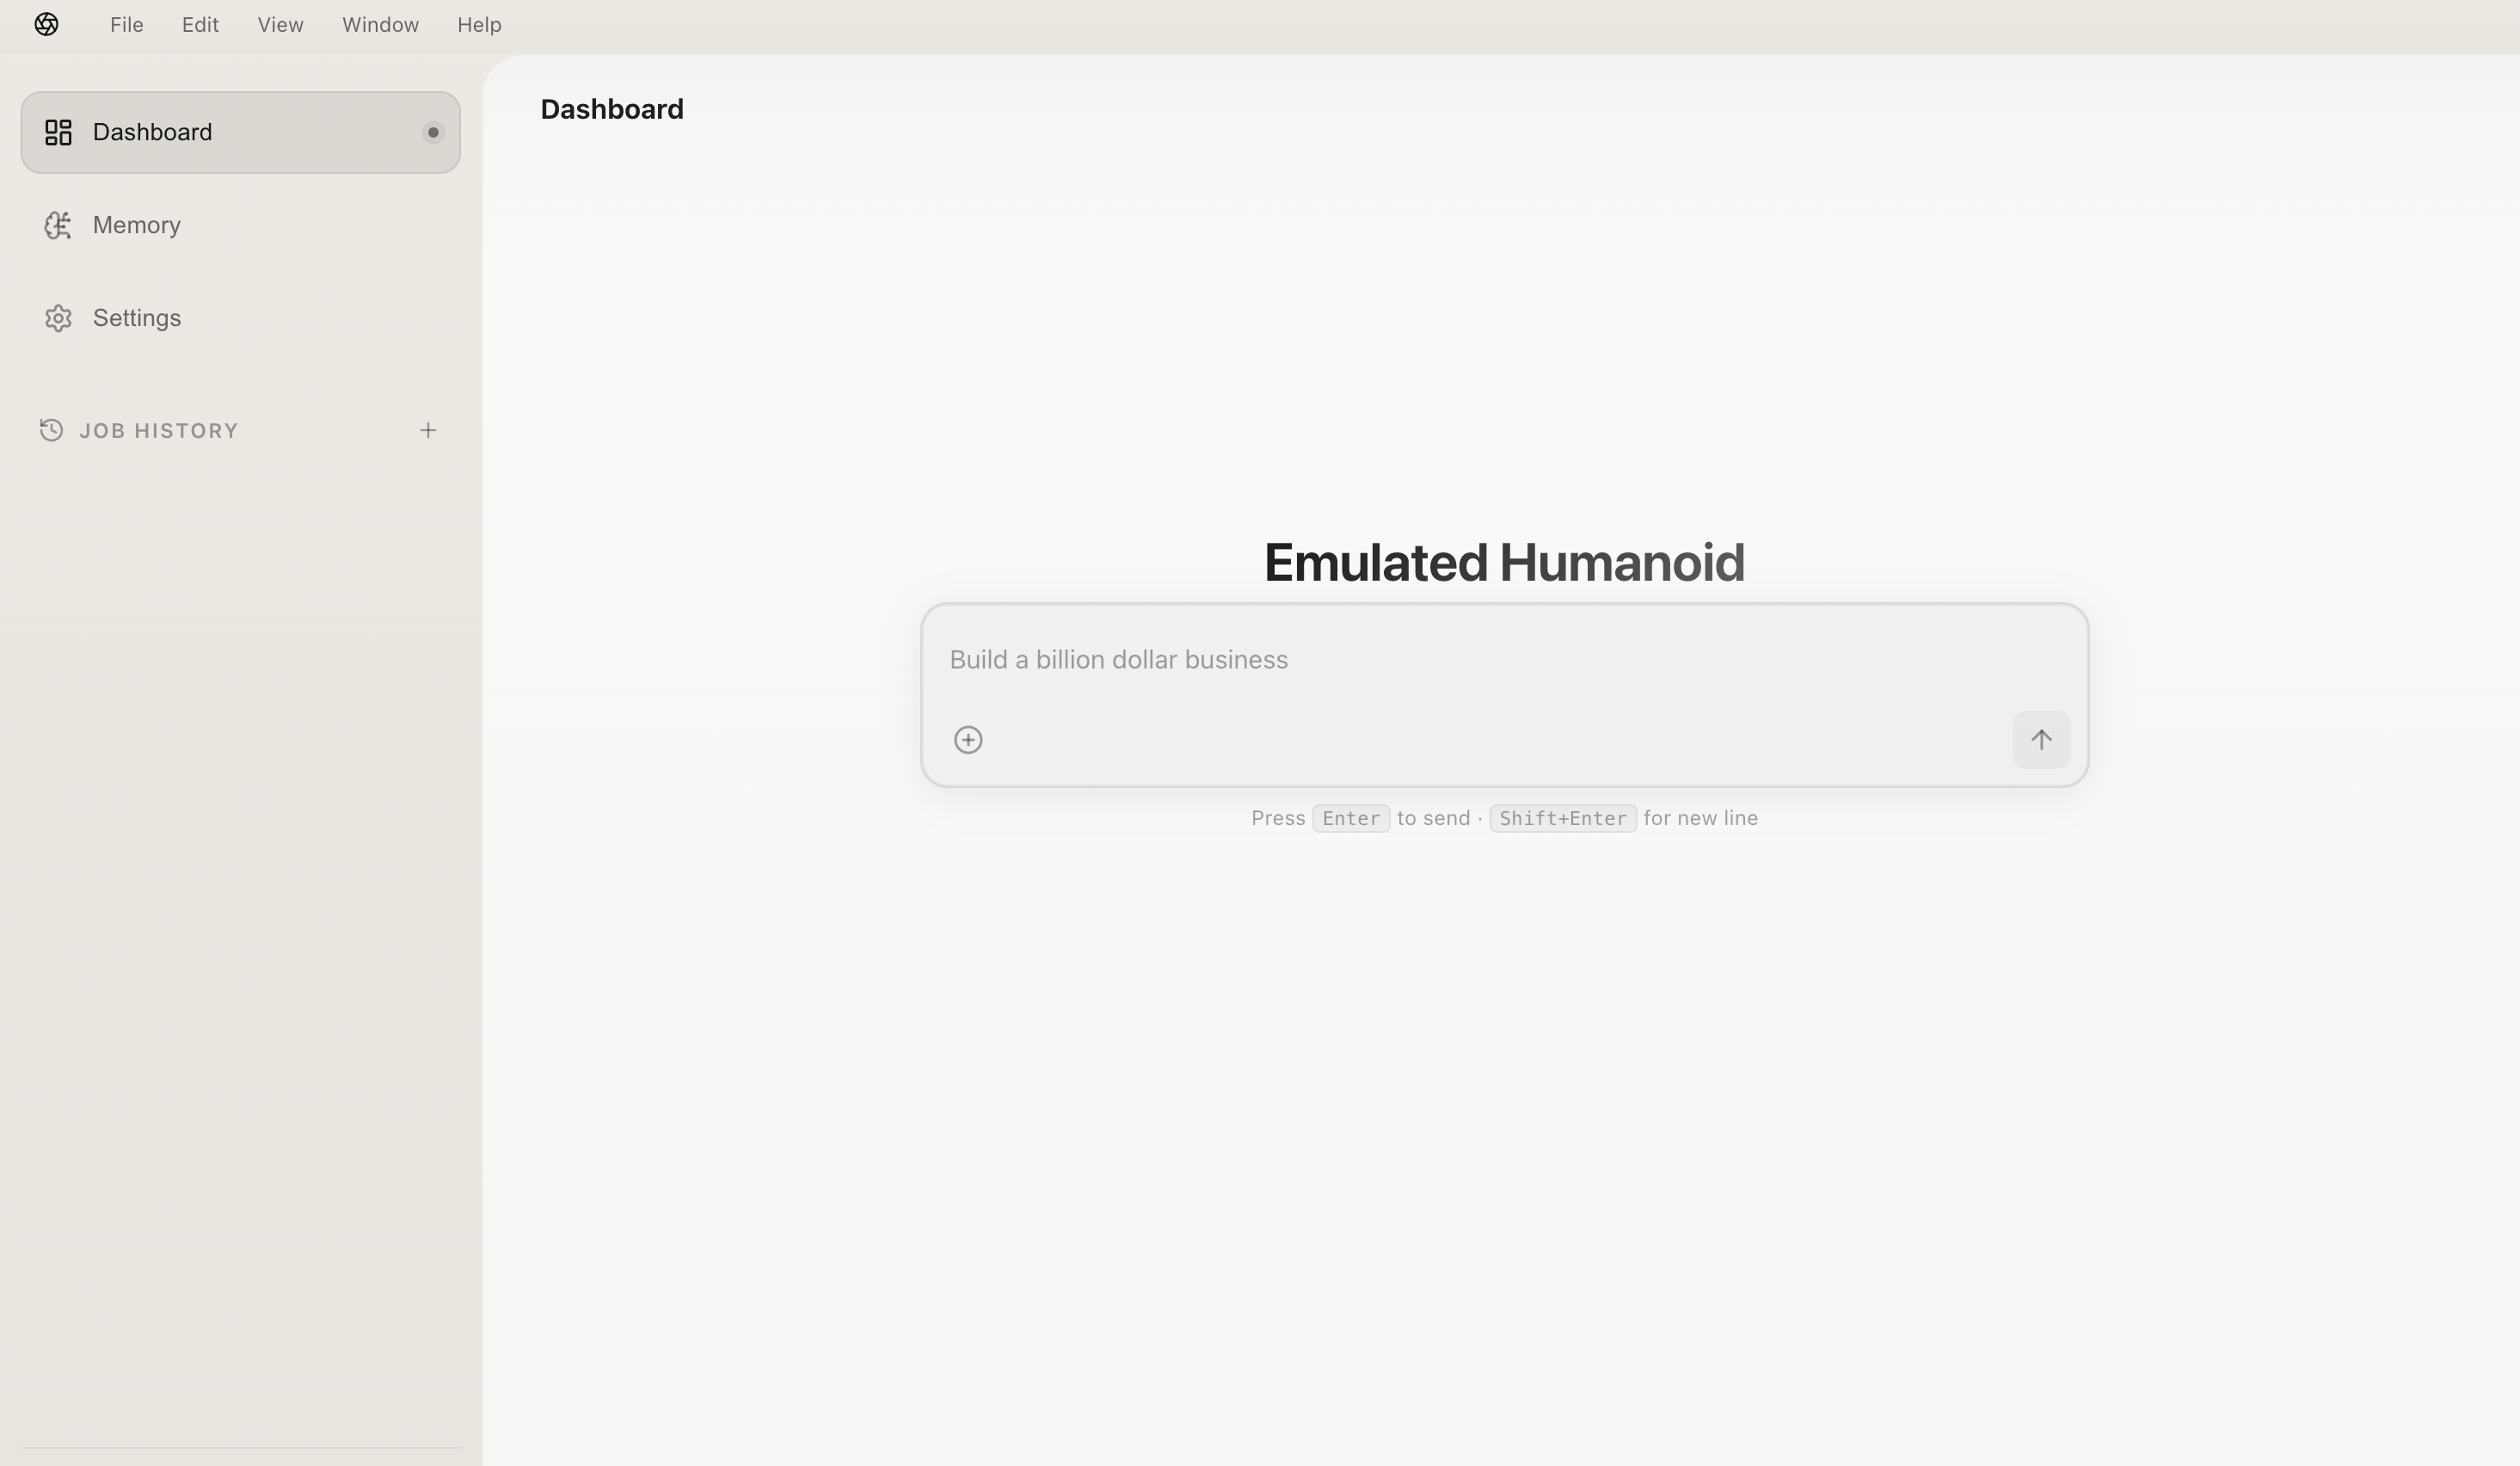Open the Edit menu
Image resolution: width=2520 pixels, height=1466 pixels.
point(200,24)
